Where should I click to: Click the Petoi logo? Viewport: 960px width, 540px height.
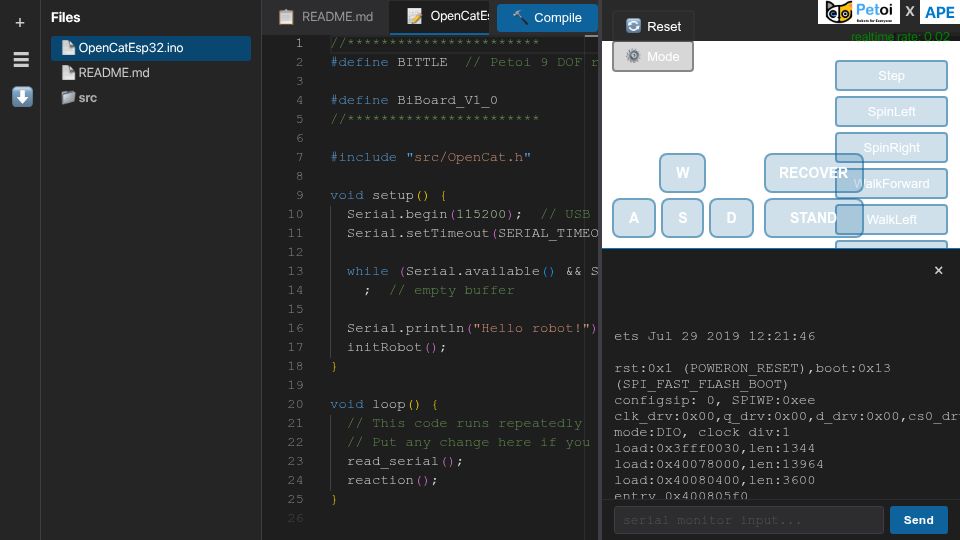click(859, 12)
